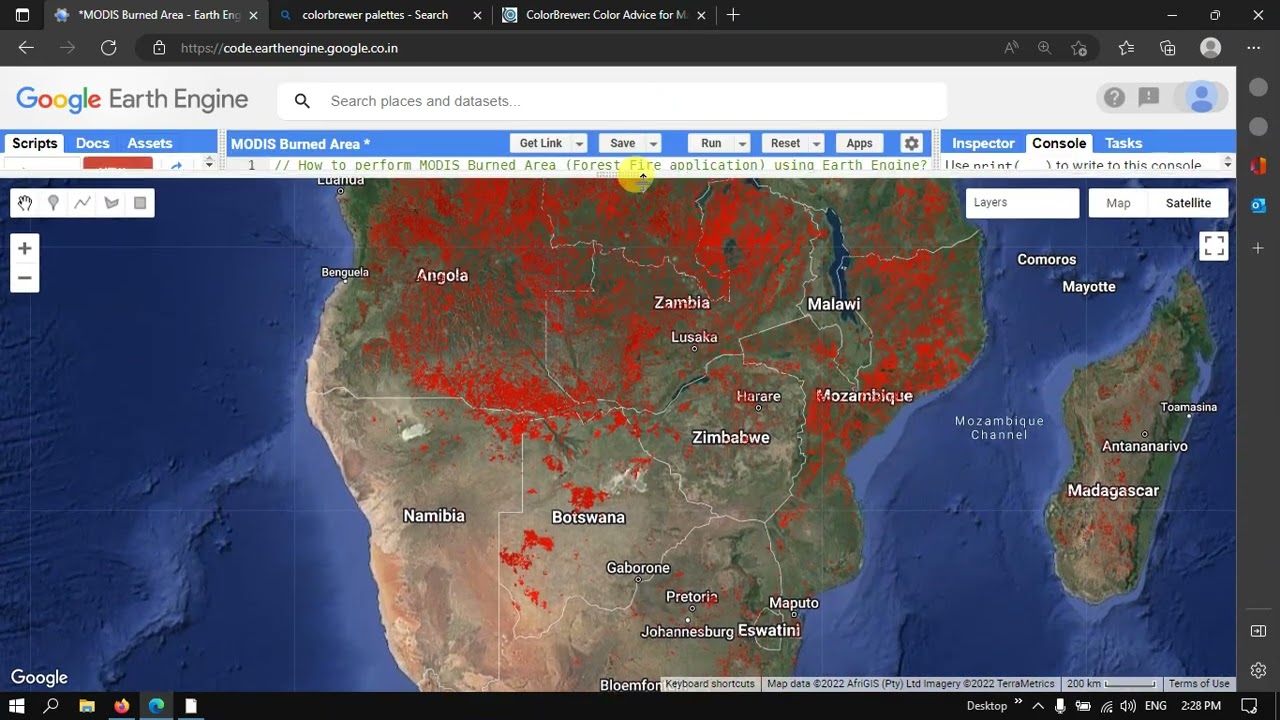Open Windows Start menu
1280x720 pixels.
click(x=17, y=706)
